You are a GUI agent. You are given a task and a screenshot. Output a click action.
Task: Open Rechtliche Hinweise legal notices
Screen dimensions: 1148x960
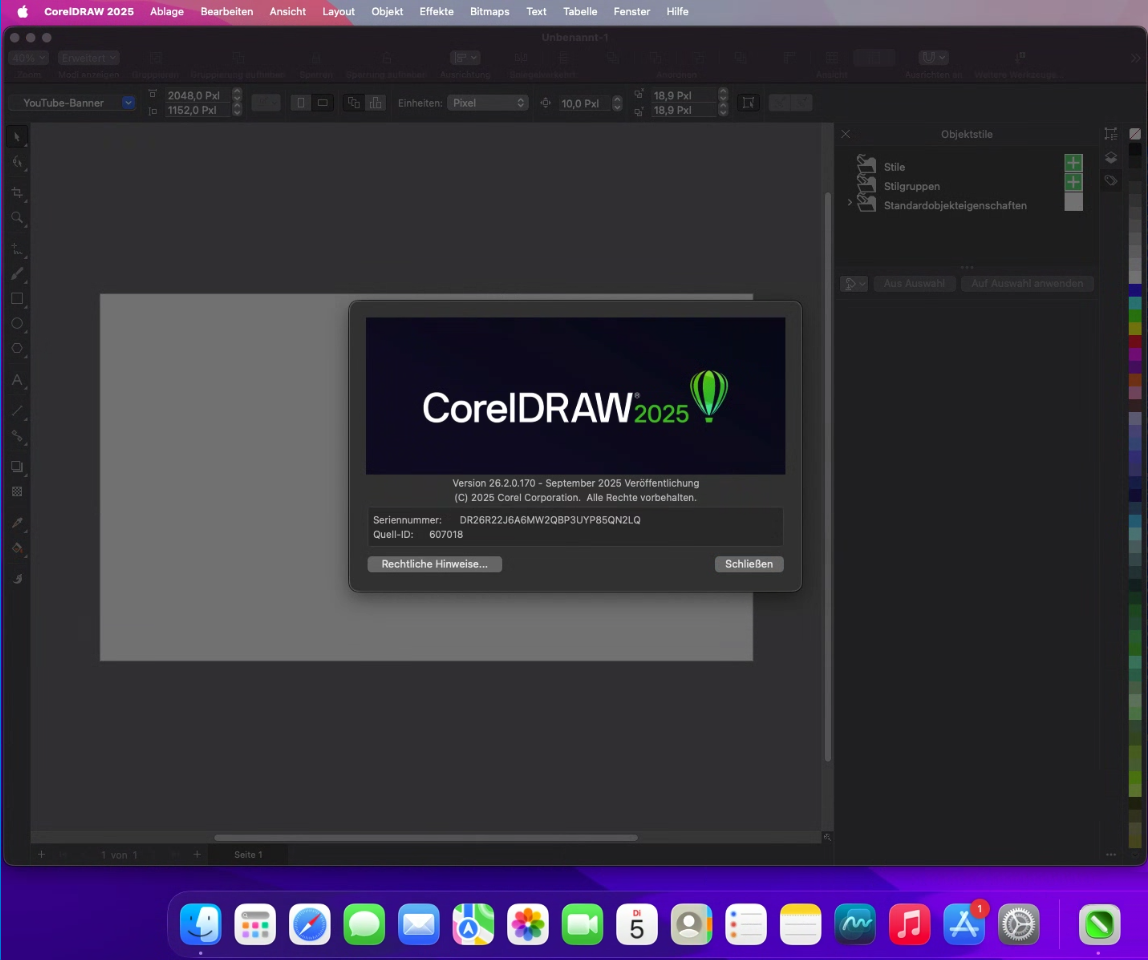pyautogui.click(x=435, y=564)
